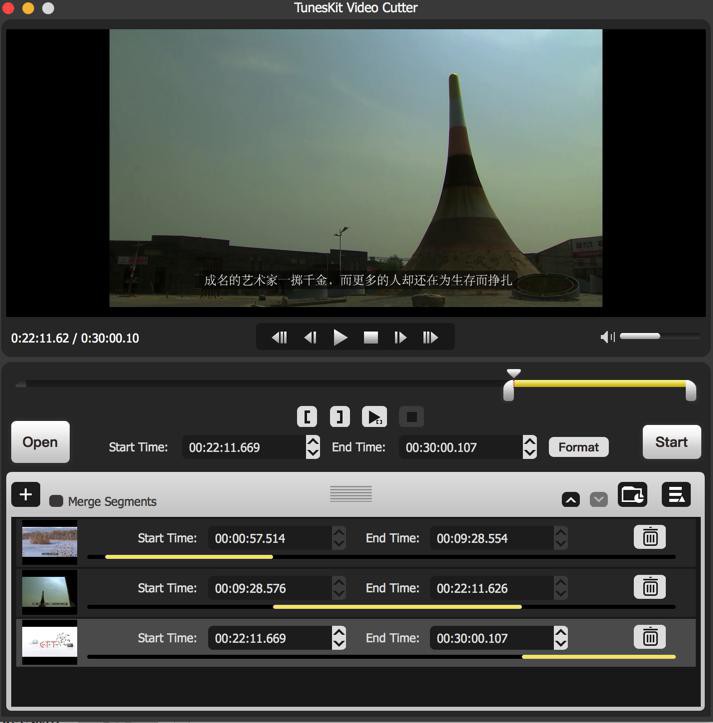Edit start time 00:00:57.514 in list

pos(269,538)
